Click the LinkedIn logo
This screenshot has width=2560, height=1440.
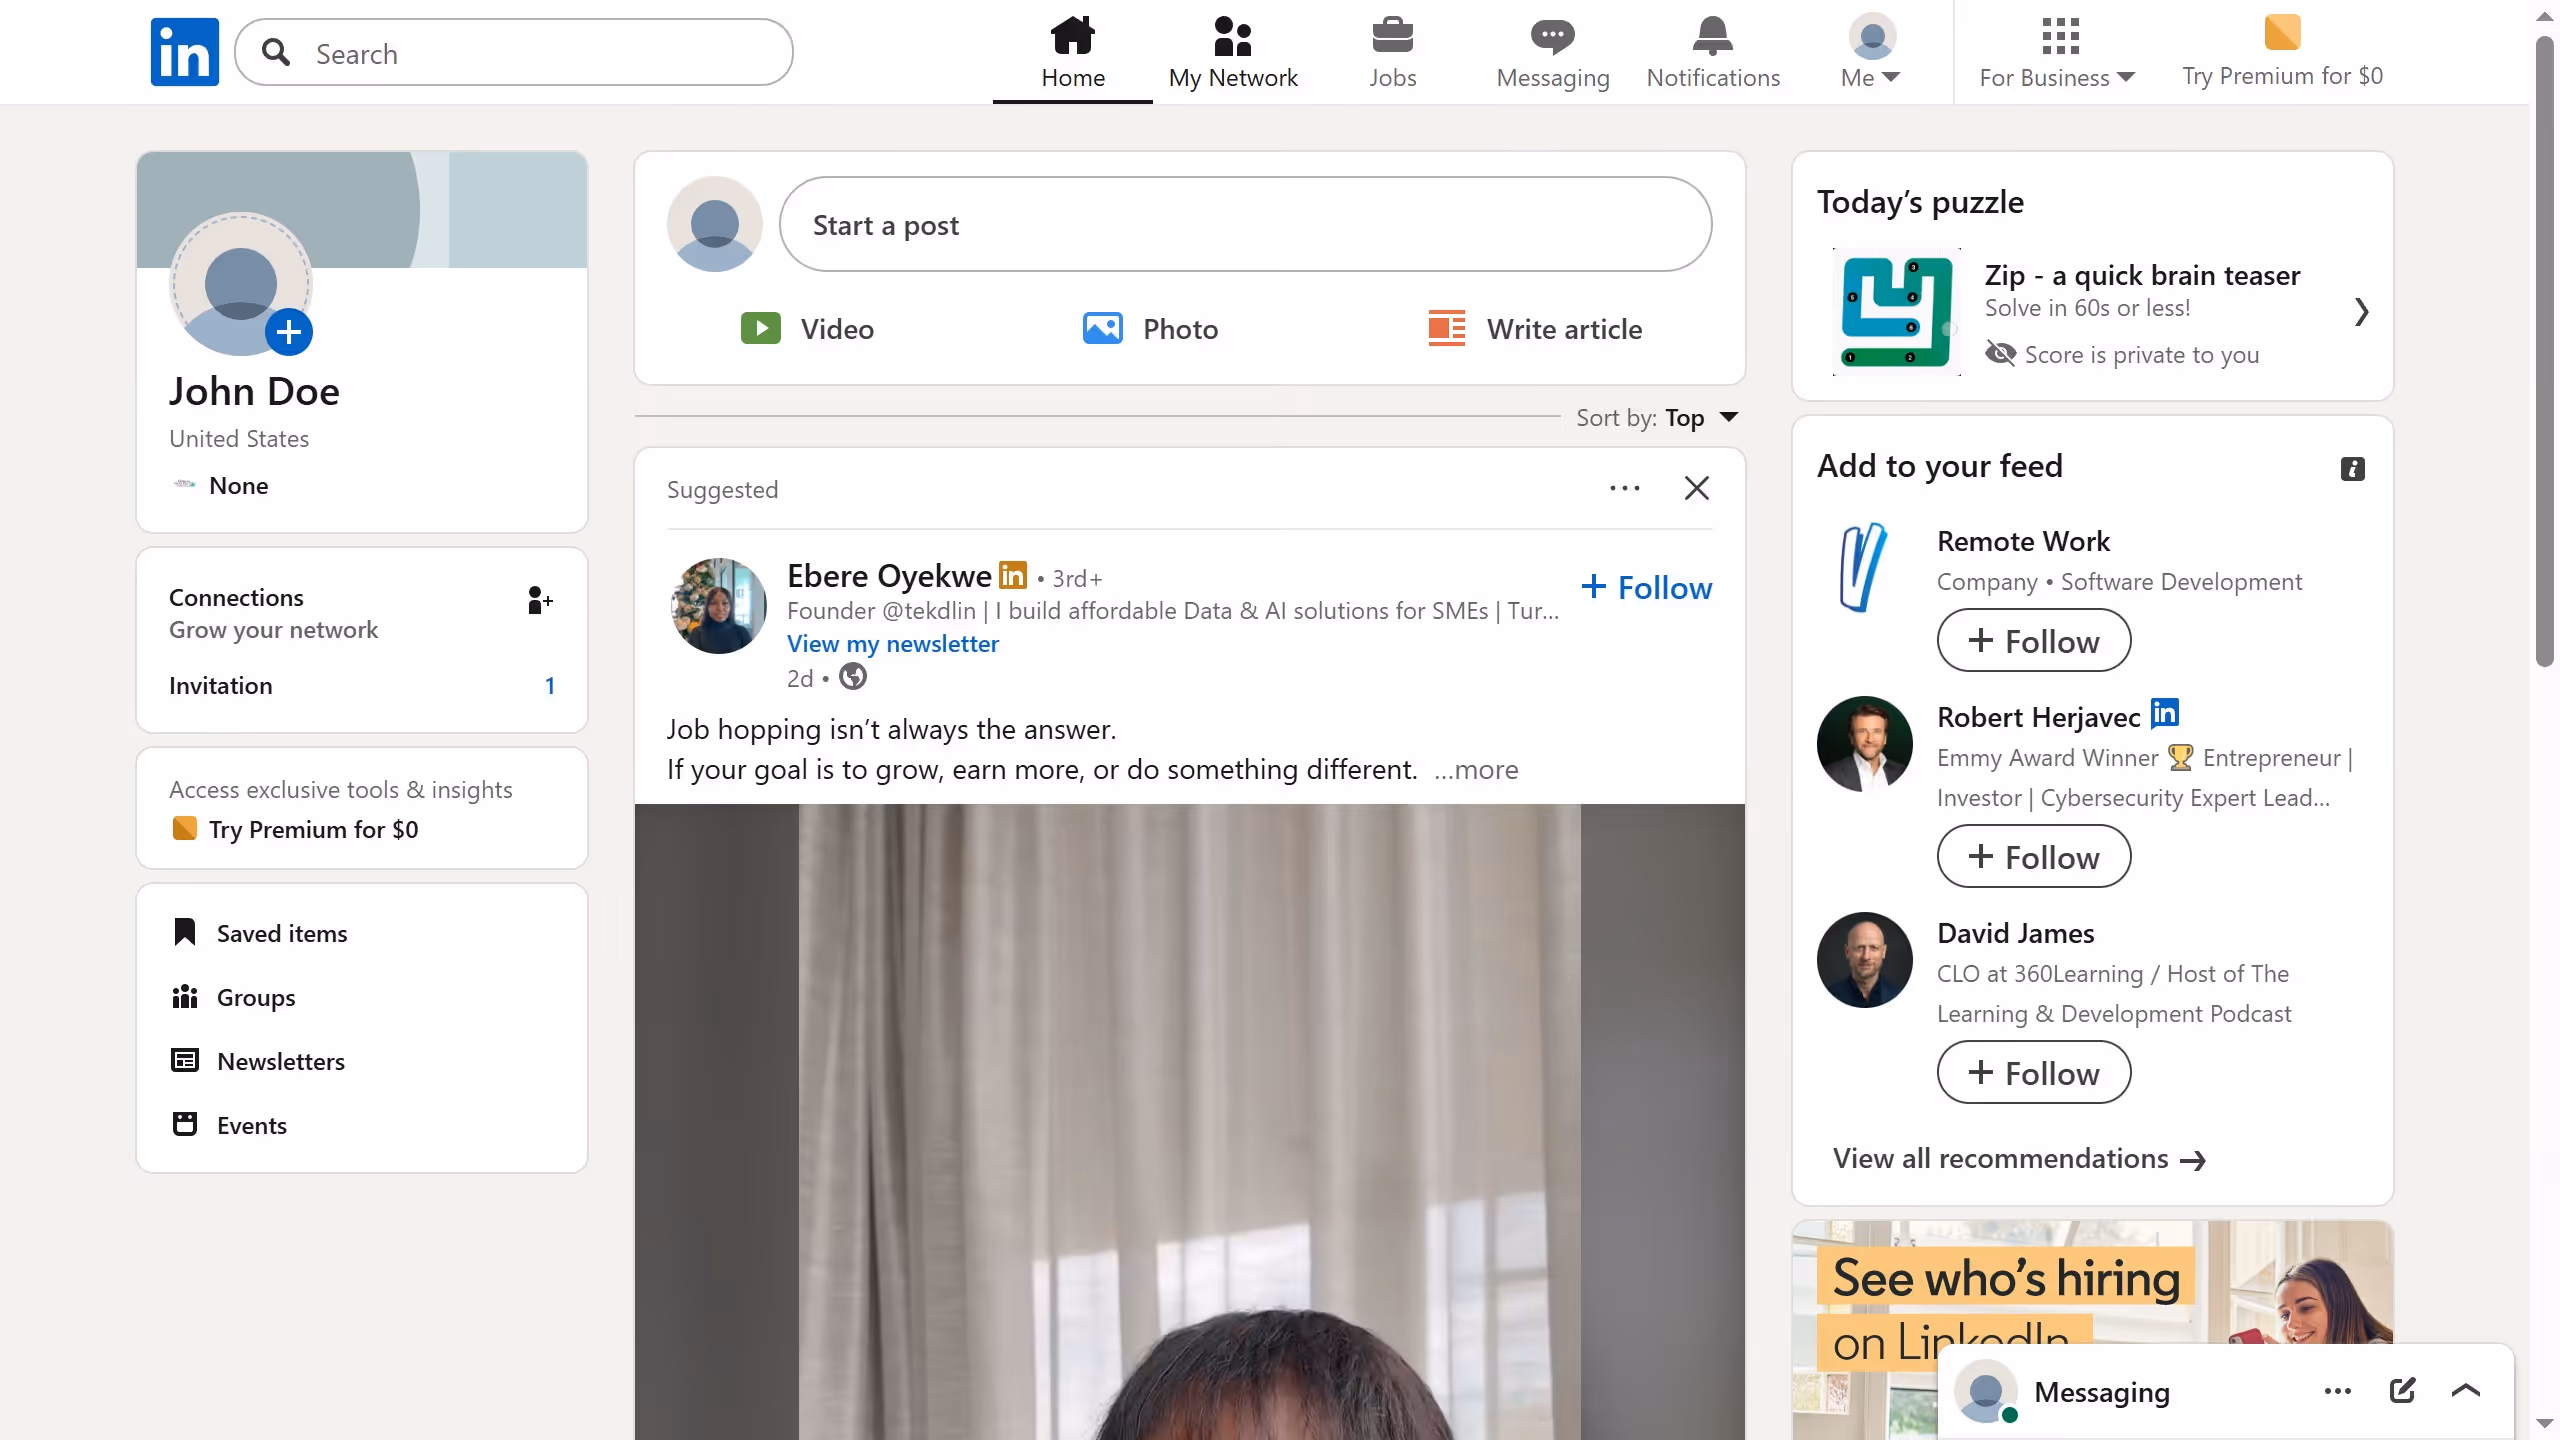click(184, 51)
